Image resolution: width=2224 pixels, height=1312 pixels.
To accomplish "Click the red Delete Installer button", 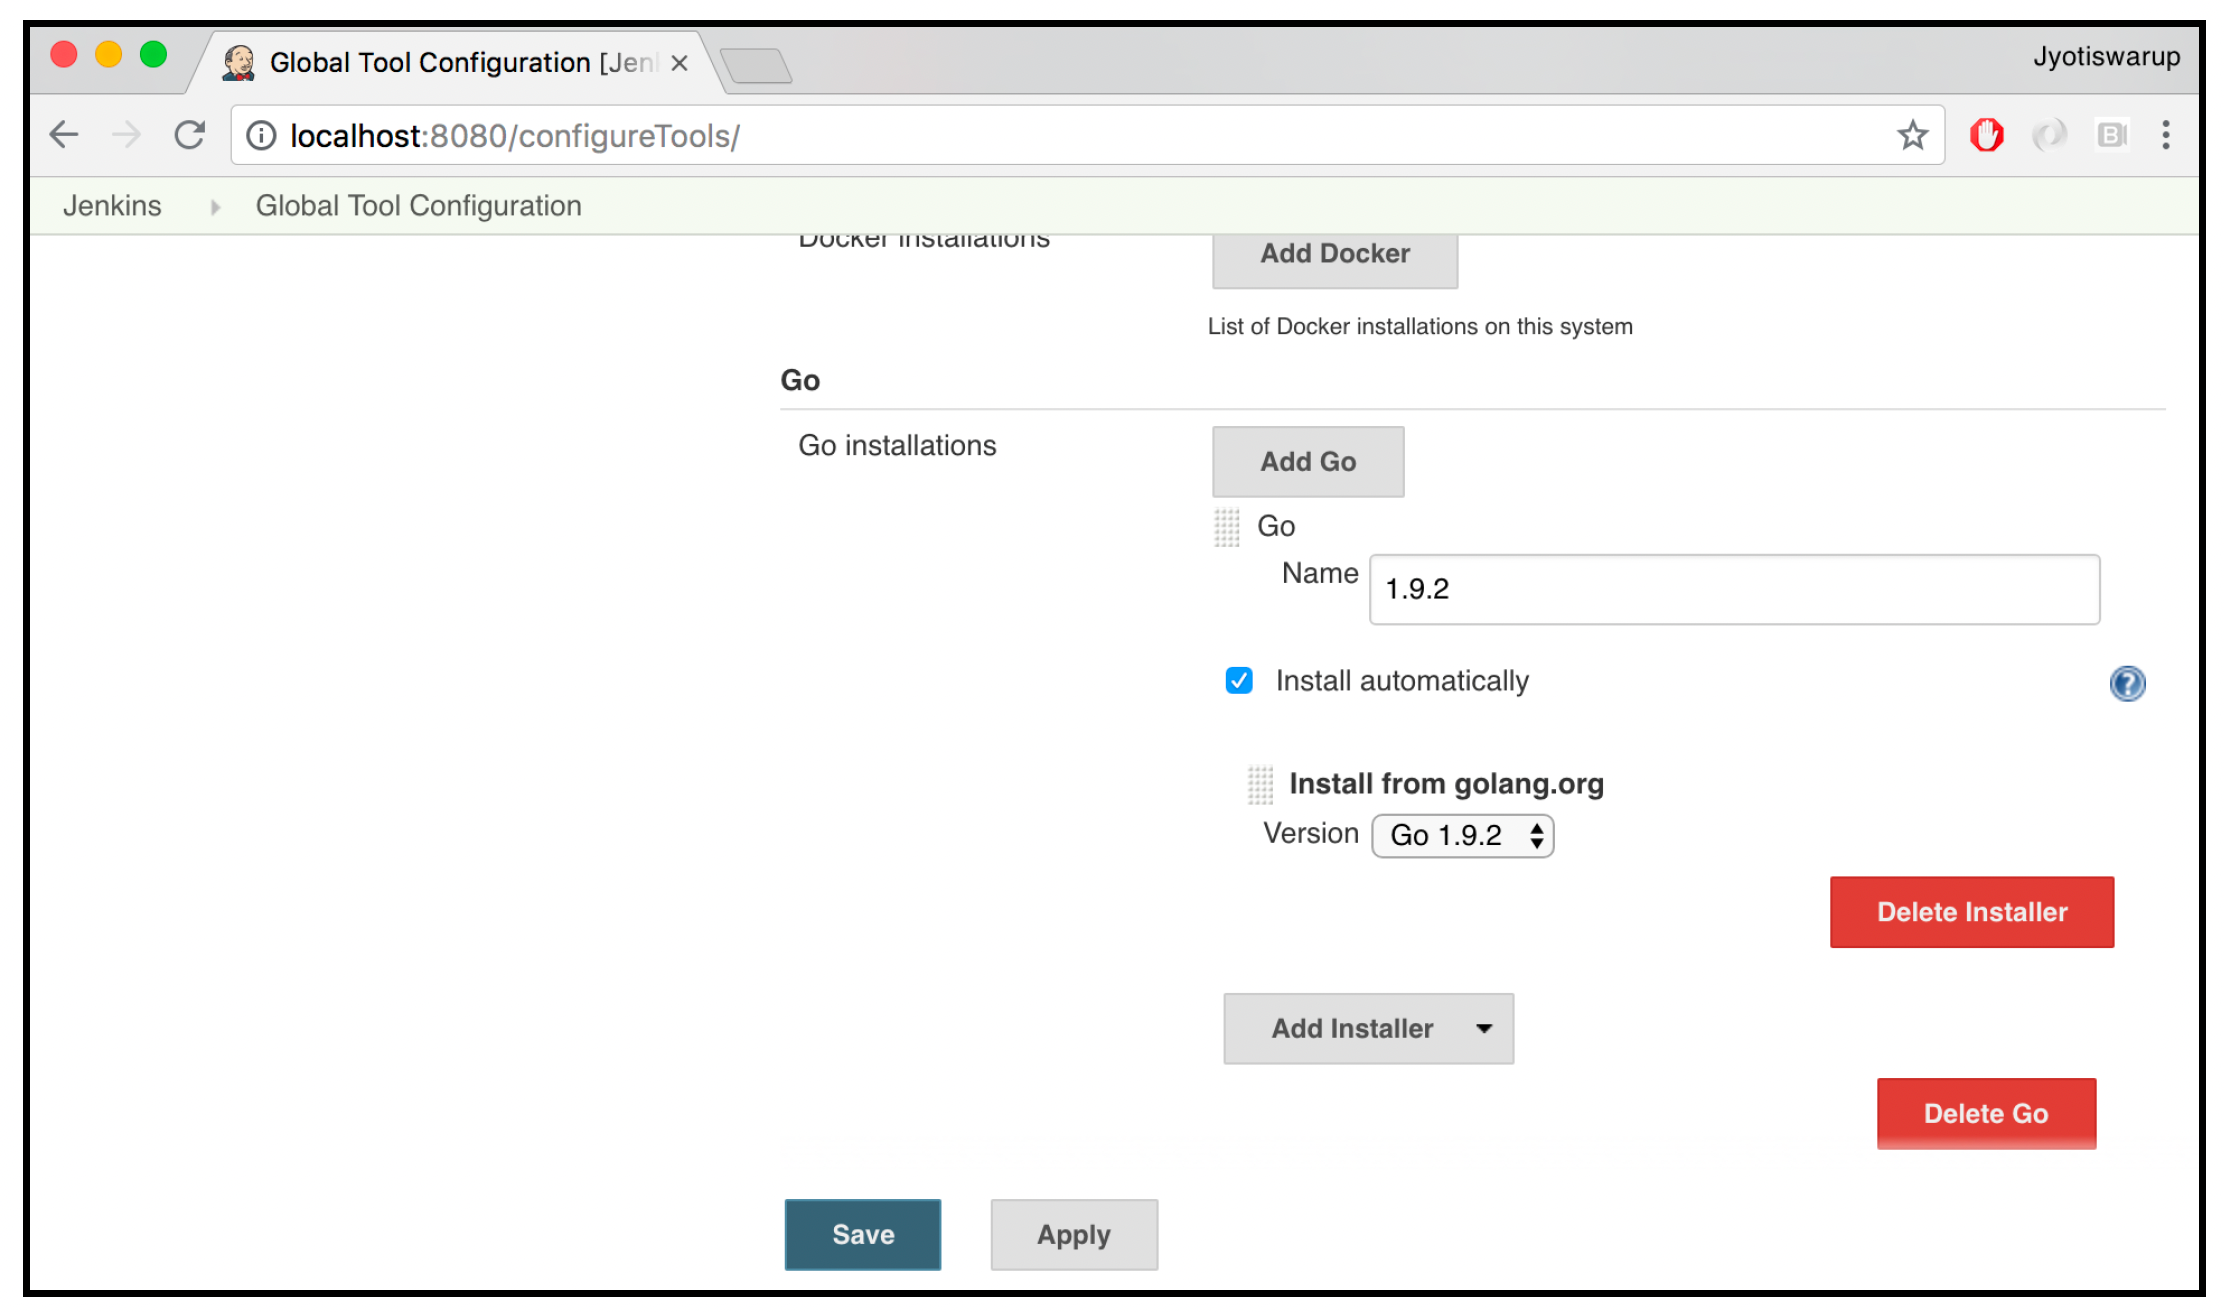I will pos(1972,912).
